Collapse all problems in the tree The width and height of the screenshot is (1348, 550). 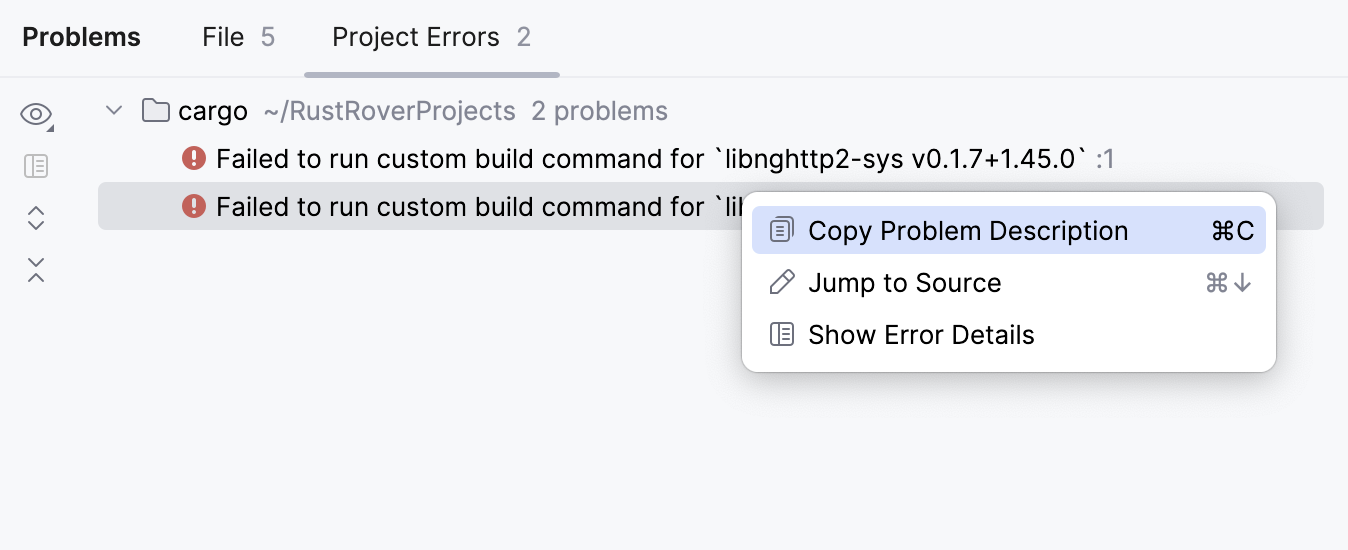click(36, 269)
